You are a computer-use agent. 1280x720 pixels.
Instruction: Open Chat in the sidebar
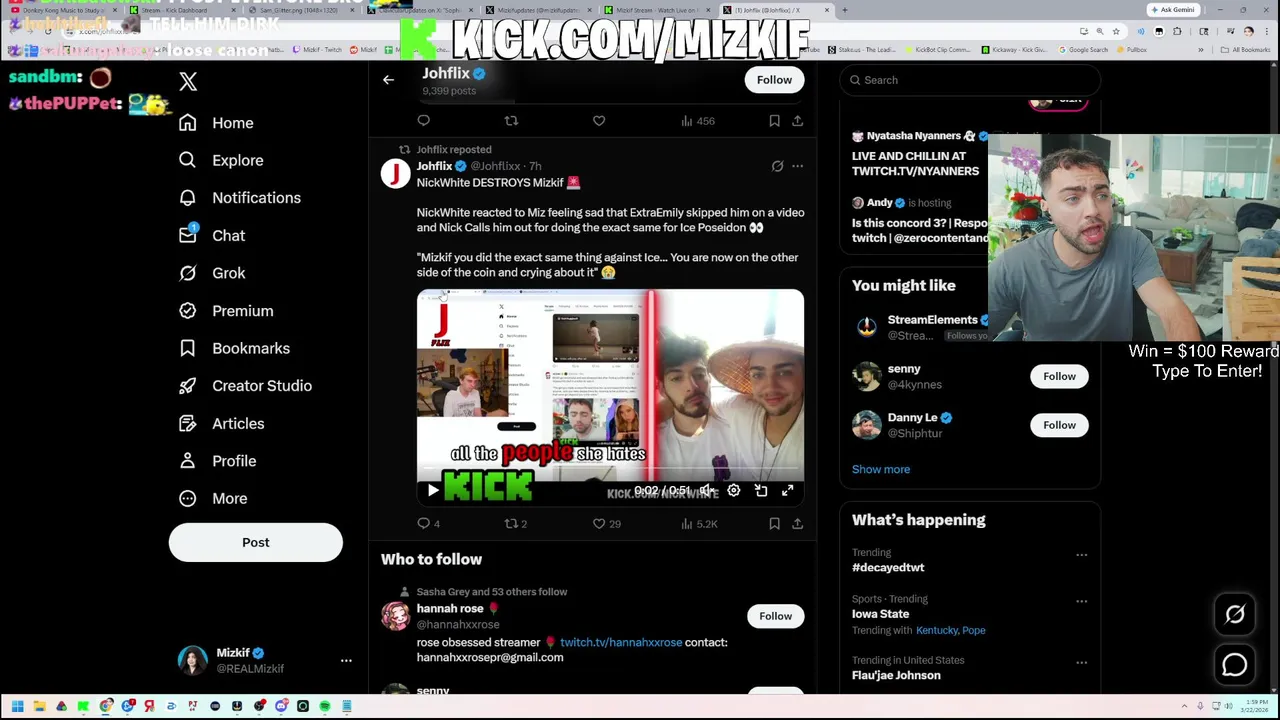[211, 235]
